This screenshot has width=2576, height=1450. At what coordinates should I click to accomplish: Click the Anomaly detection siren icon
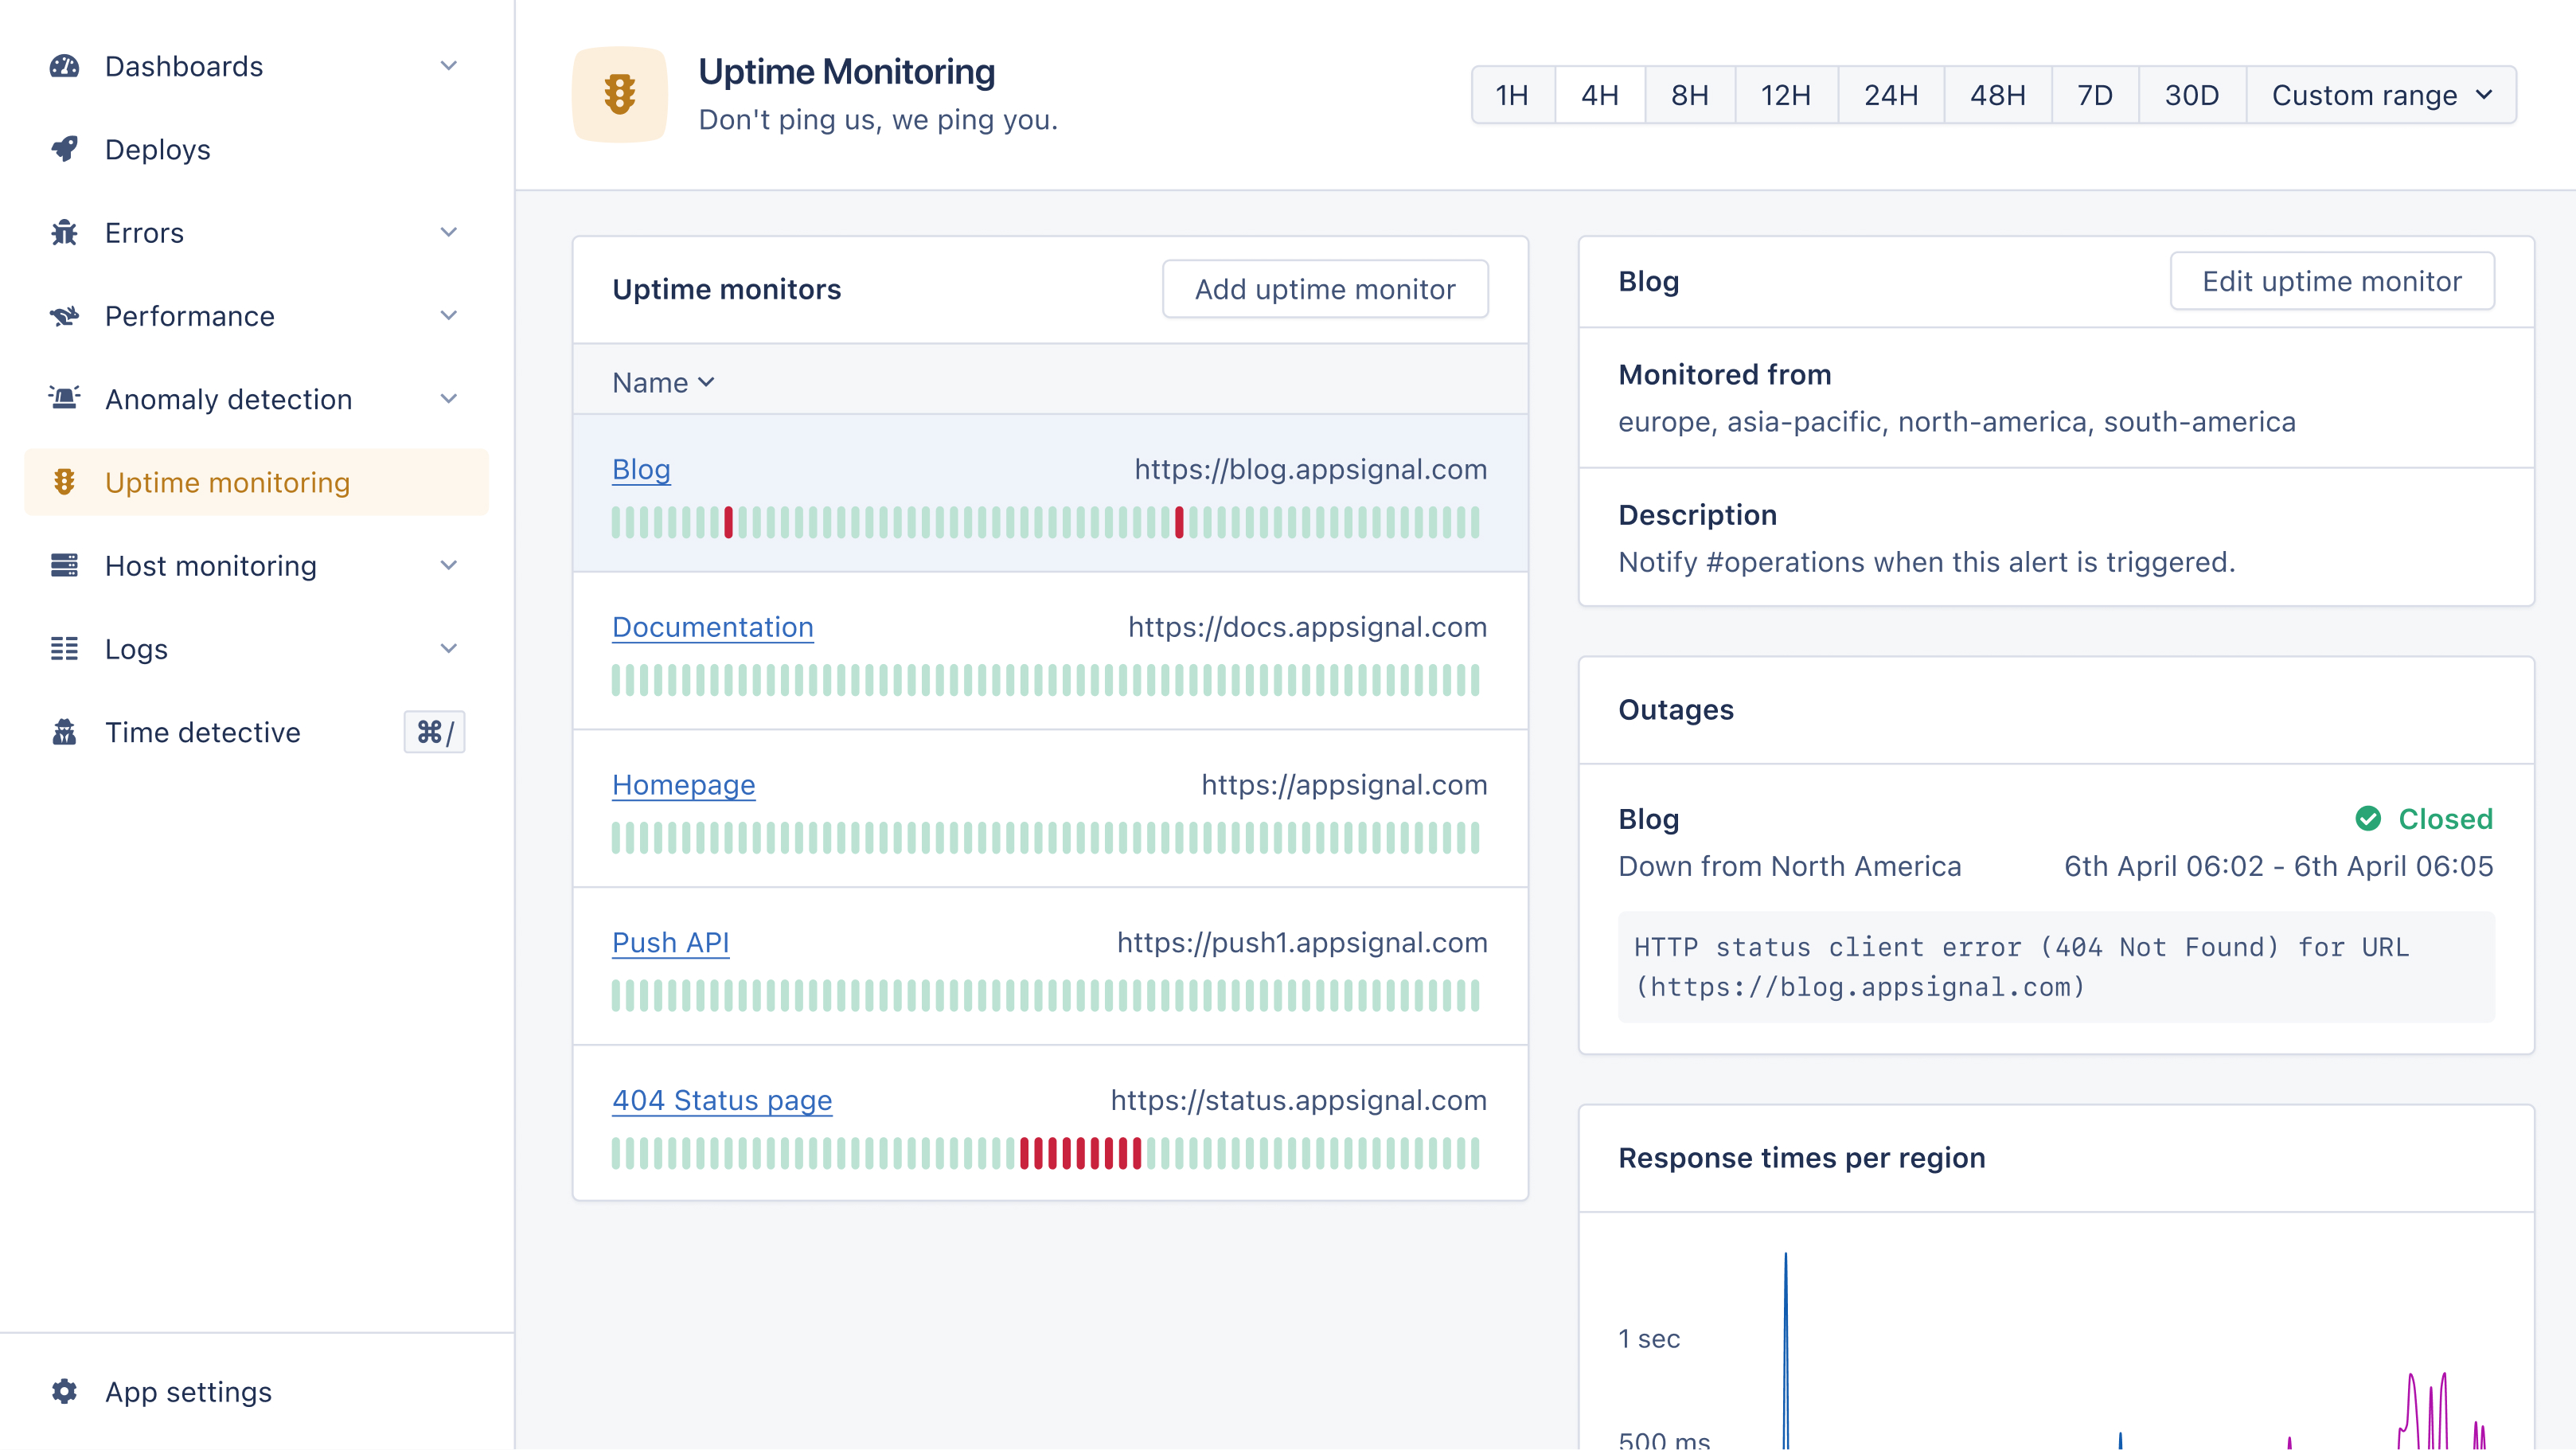point(64,399)
